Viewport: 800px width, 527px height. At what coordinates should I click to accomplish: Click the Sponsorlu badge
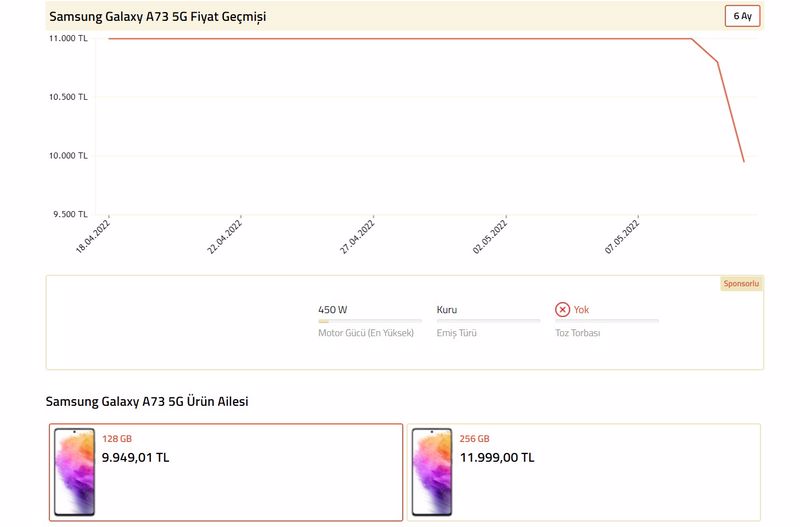741,284
